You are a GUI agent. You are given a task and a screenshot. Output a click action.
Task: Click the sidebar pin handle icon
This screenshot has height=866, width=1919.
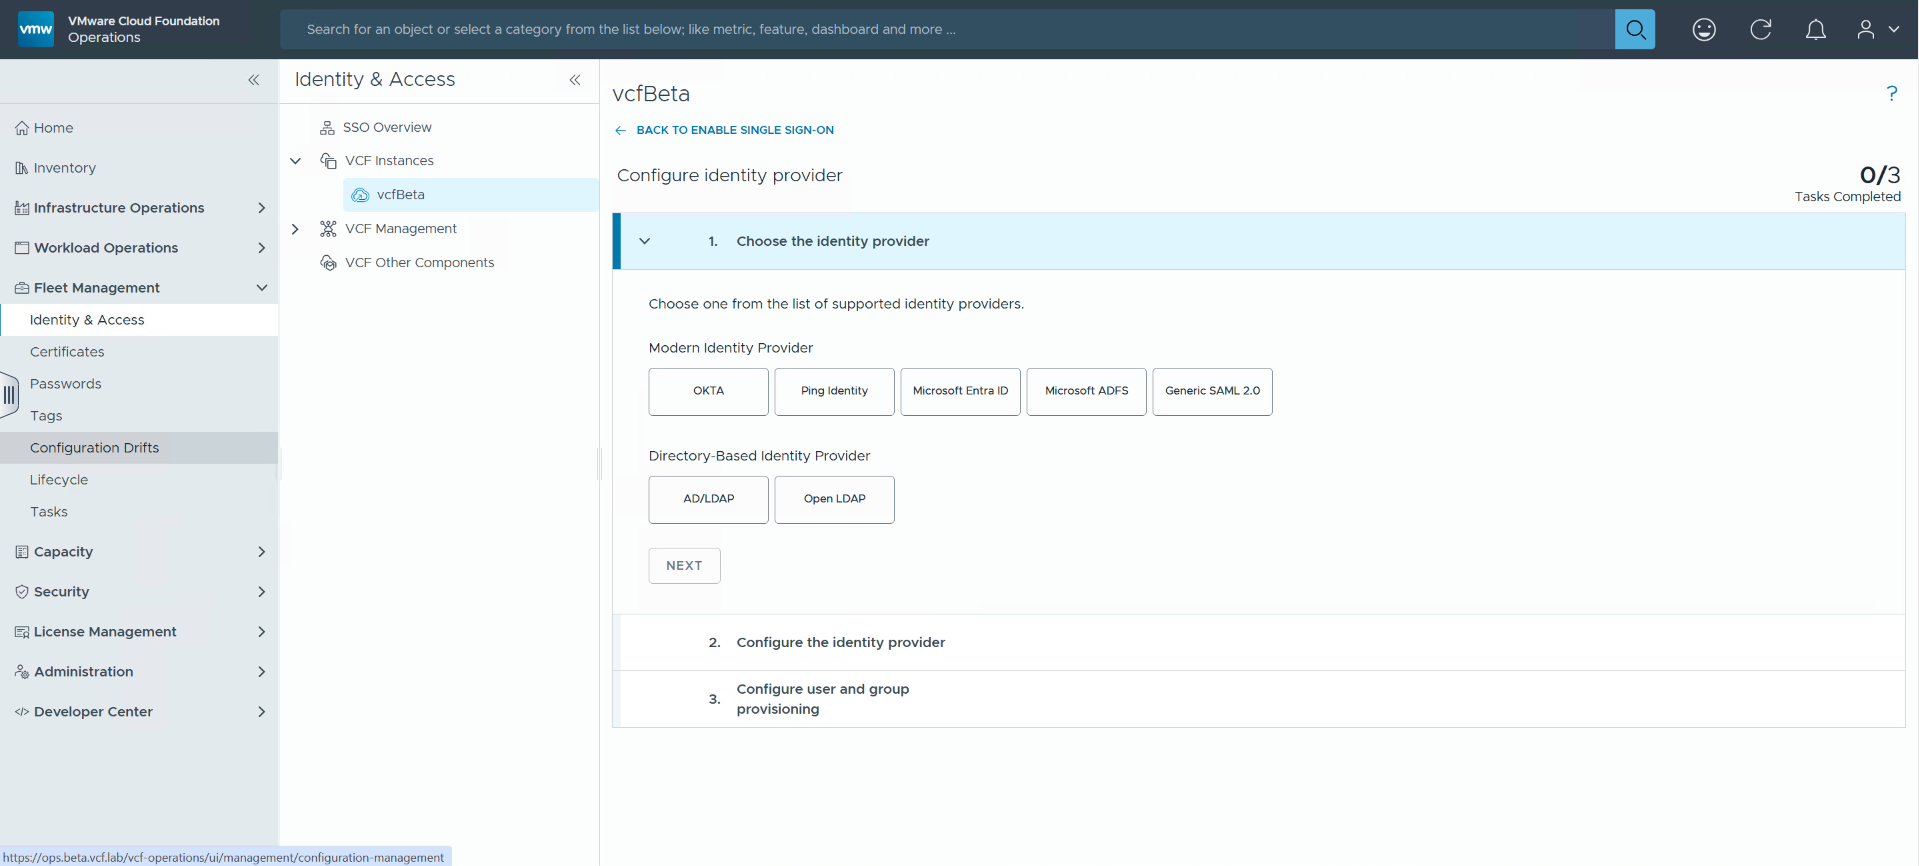(9, 395)
